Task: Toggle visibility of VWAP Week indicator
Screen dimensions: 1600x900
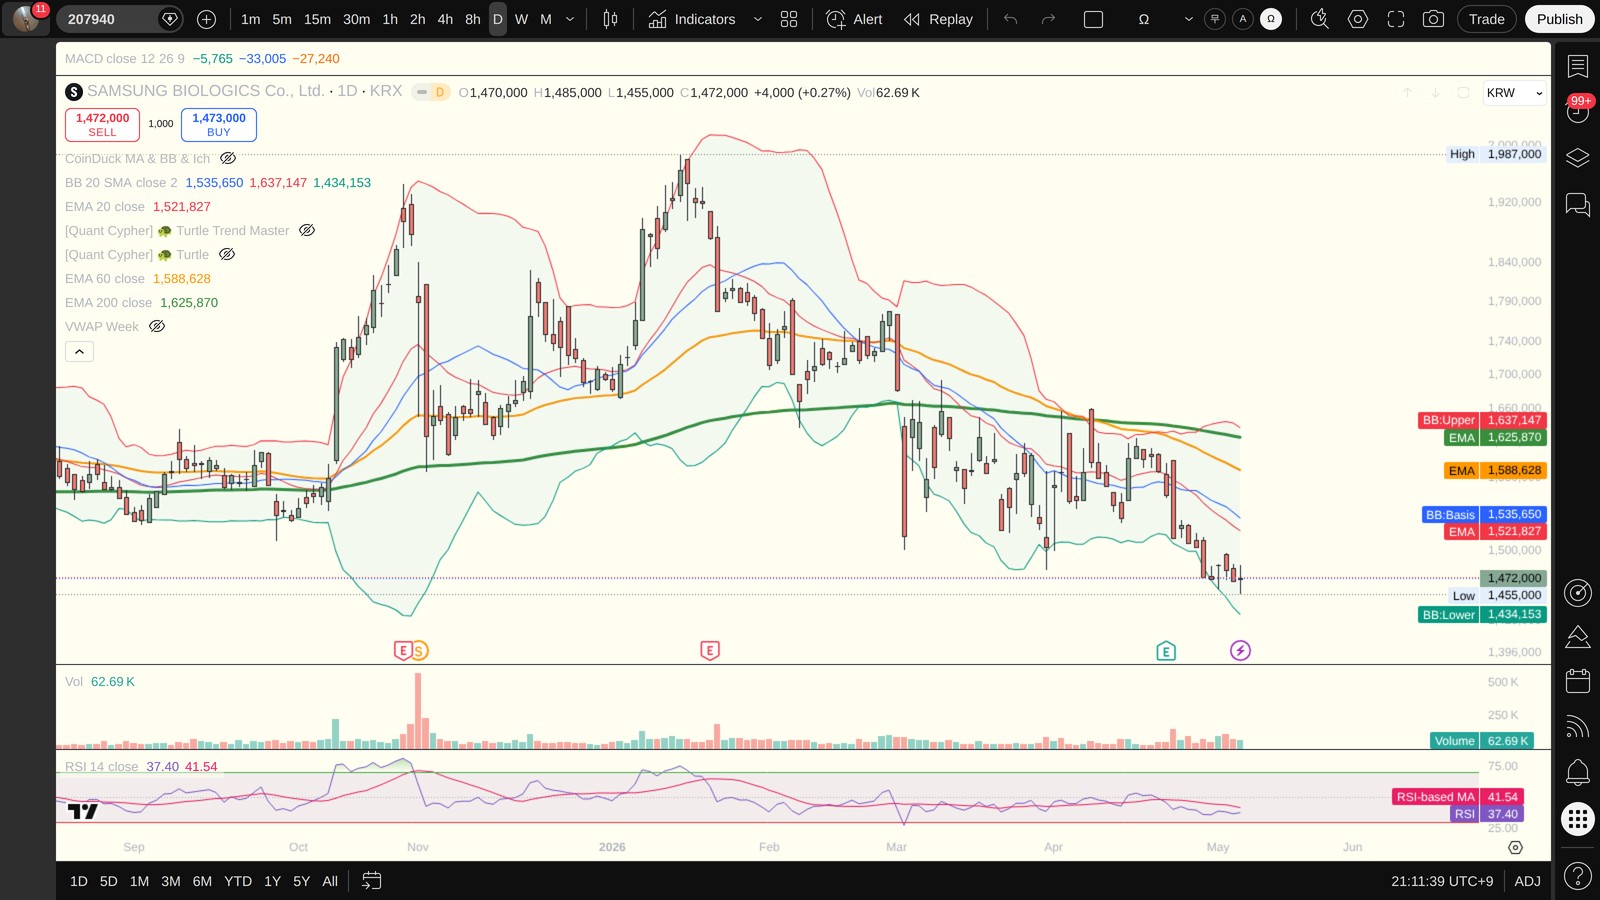Action: pyautogui.click(x=157, y=326)
